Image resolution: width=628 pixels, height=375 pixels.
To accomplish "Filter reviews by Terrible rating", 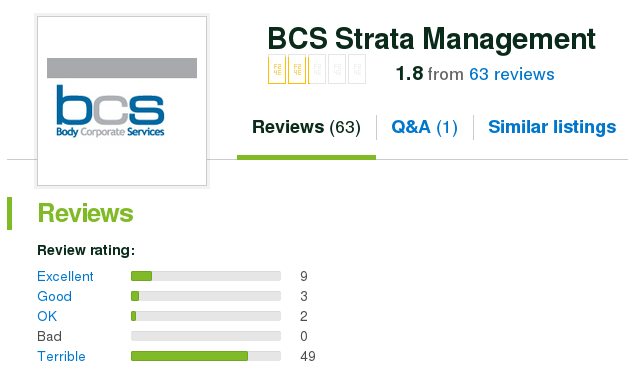I will pos(61,356).
